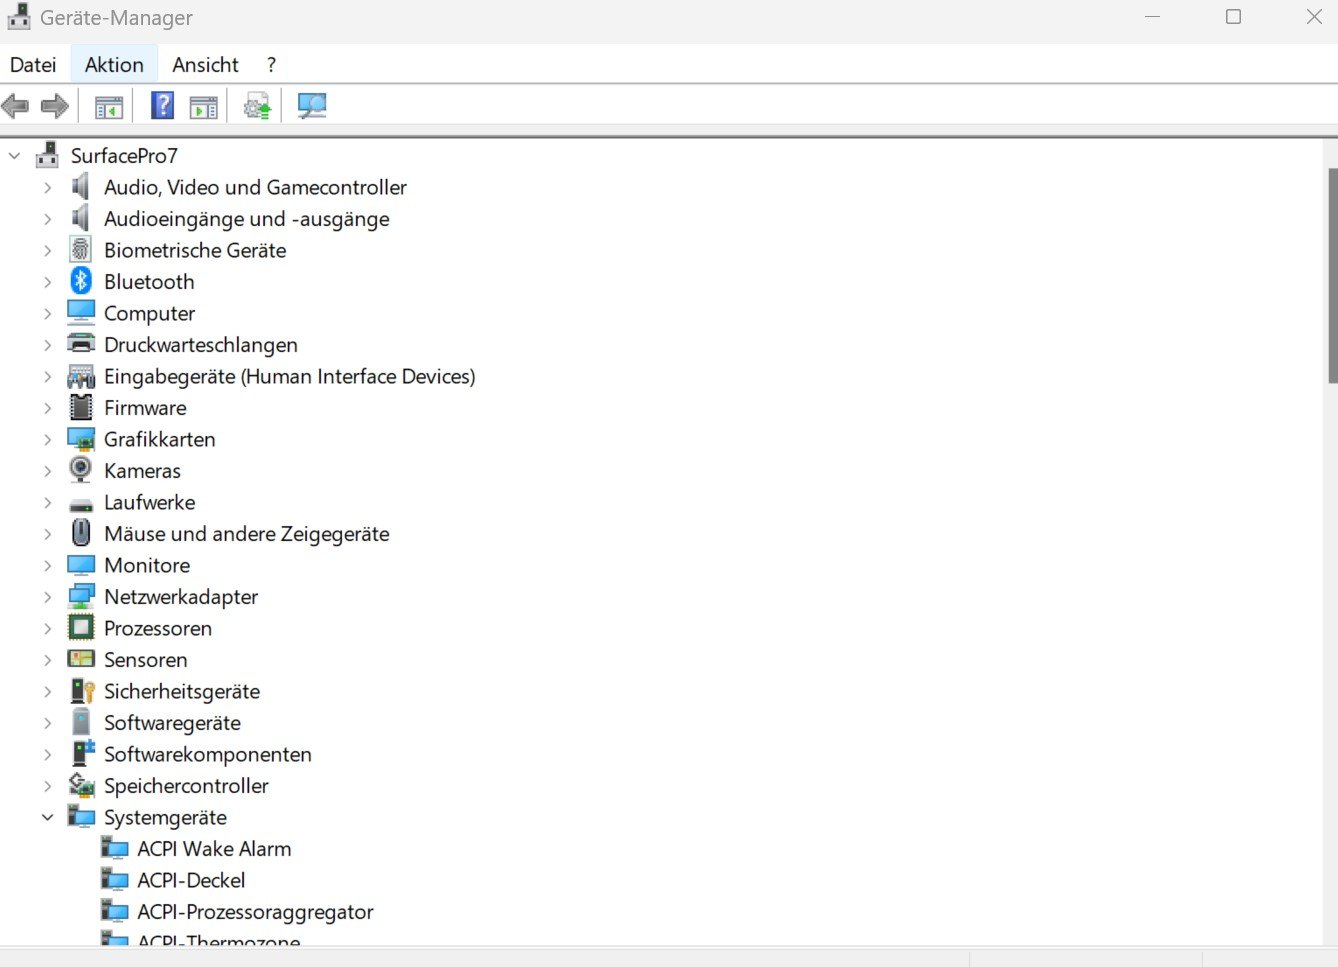Click the Audio, Video und Gamecontroller speaker icon

80,187
